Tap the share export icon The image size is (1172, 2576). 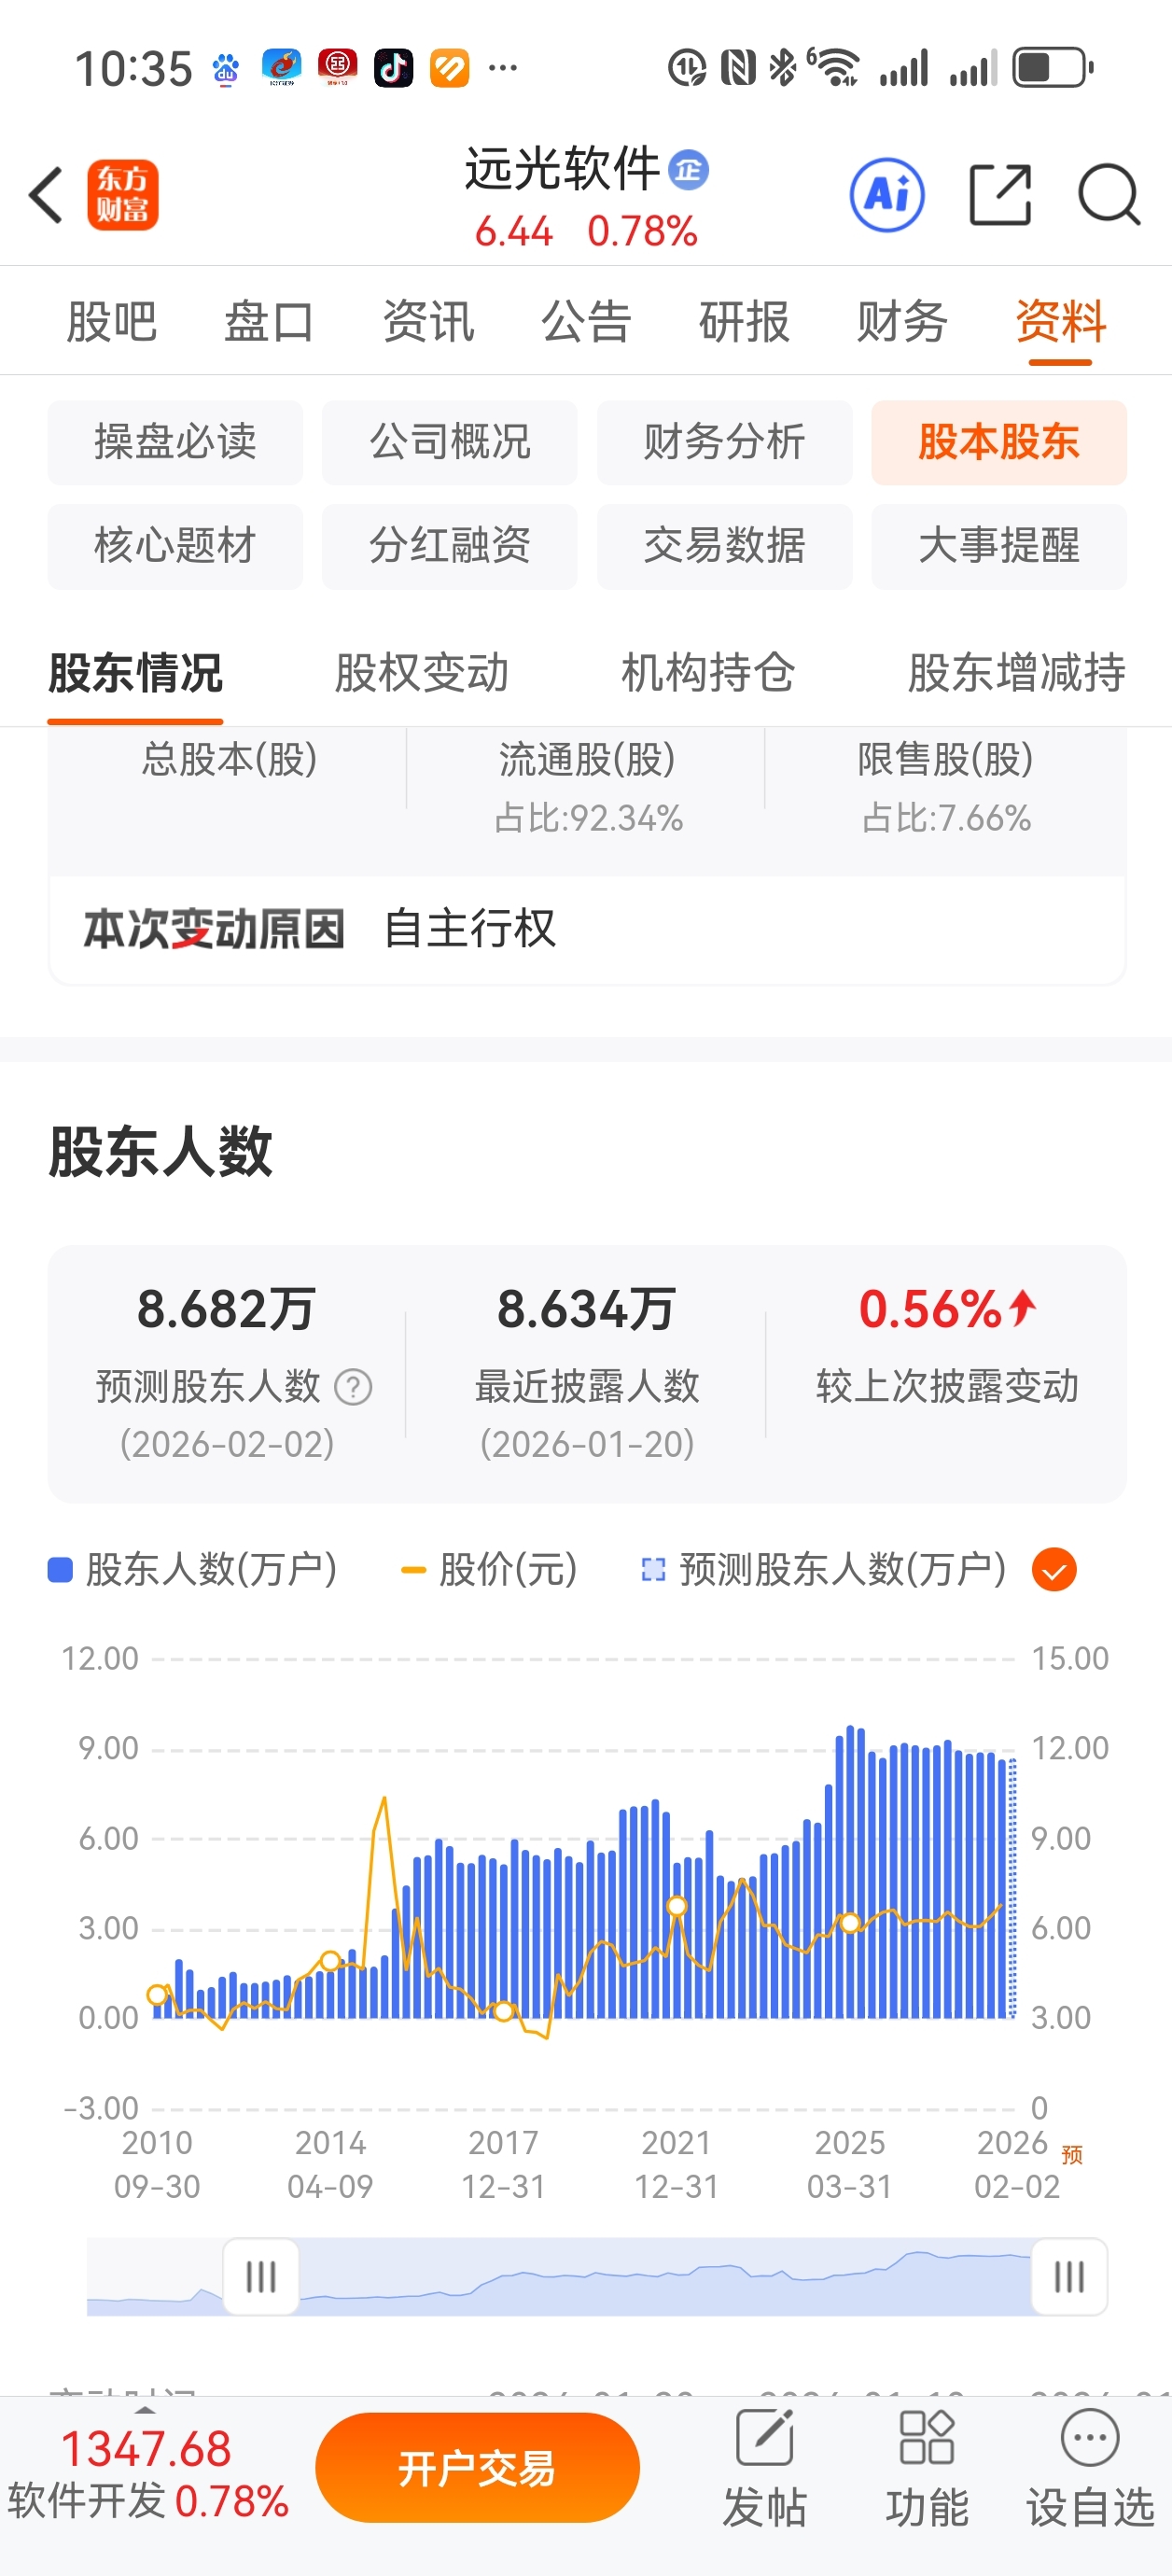tap(1000, 194)
